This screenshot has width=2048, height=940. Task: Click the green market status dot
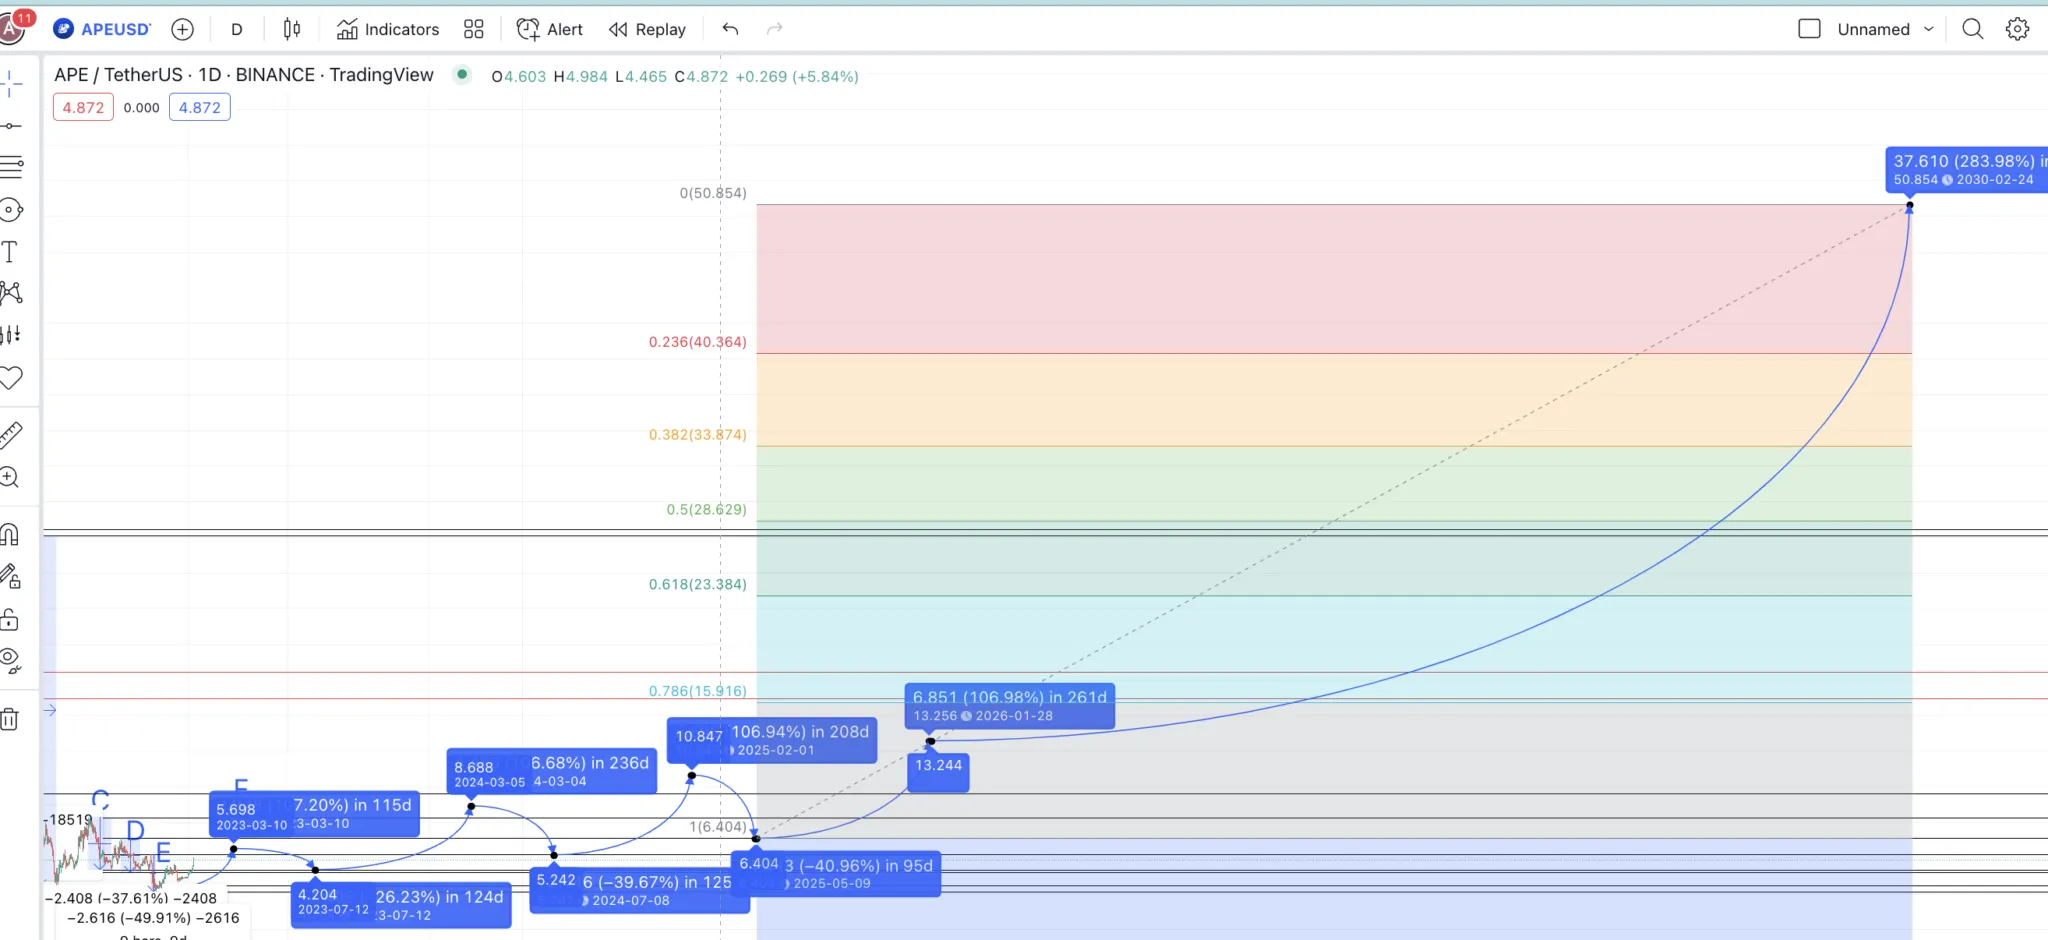click(462, 74)
